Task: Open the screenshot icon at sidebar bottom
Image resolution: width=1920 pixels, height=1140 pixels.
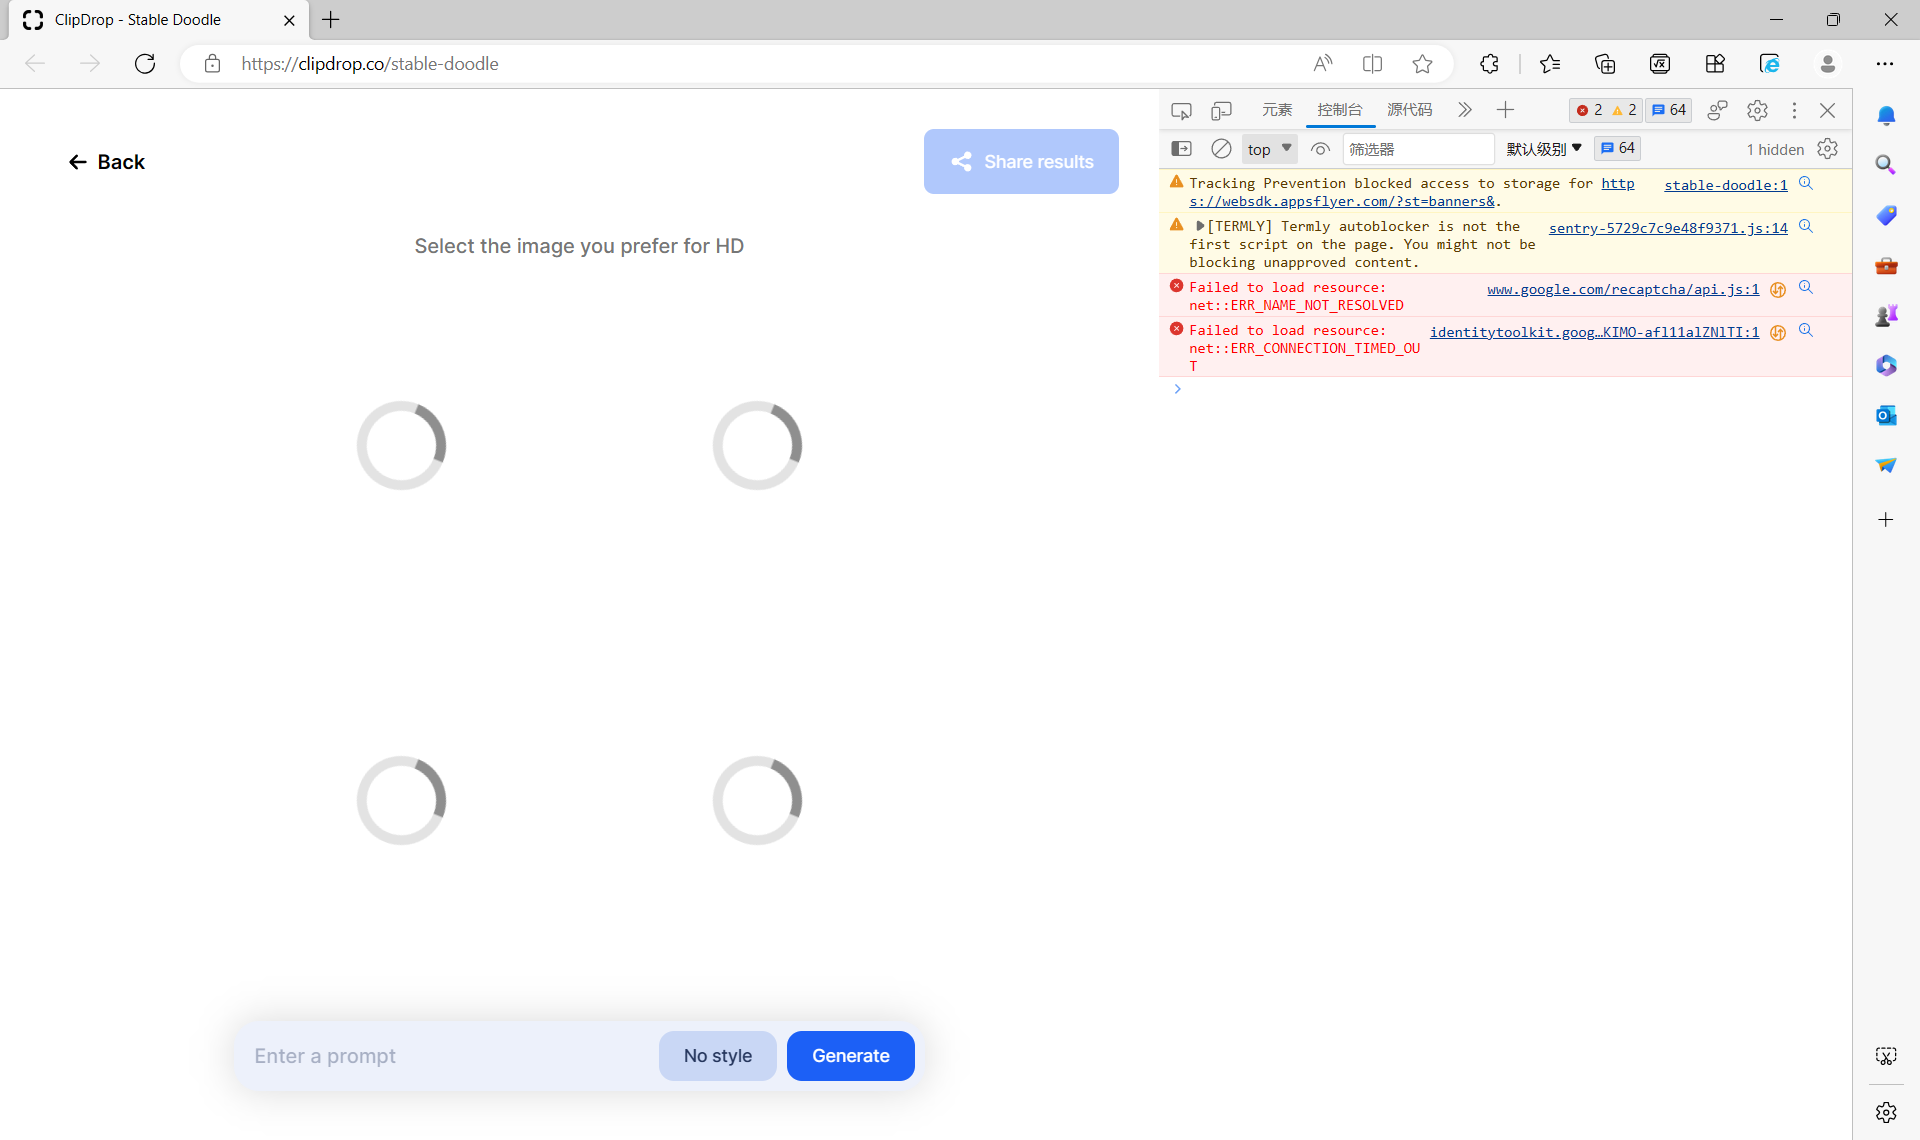Action: click(1886, 1056)
